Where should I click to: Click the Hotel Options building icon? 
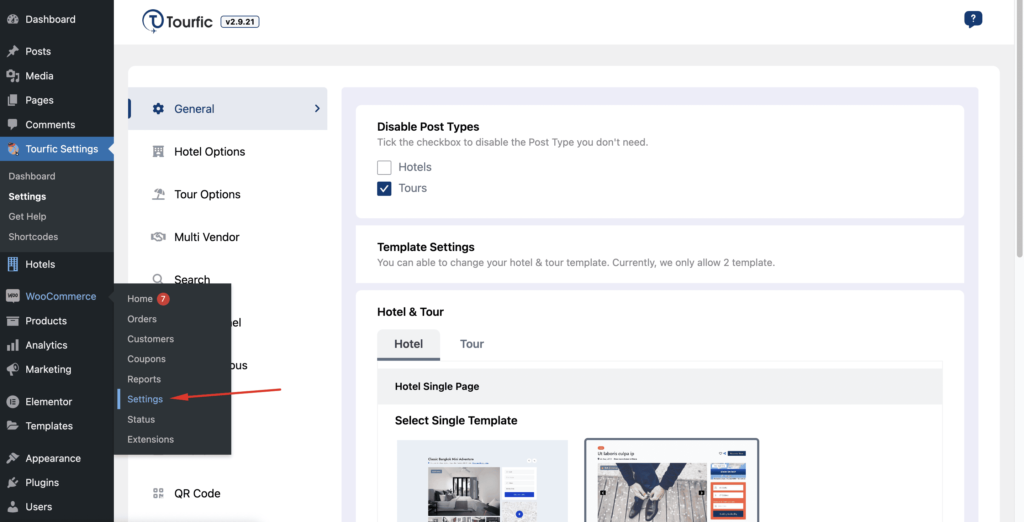(x=158, y=152)
